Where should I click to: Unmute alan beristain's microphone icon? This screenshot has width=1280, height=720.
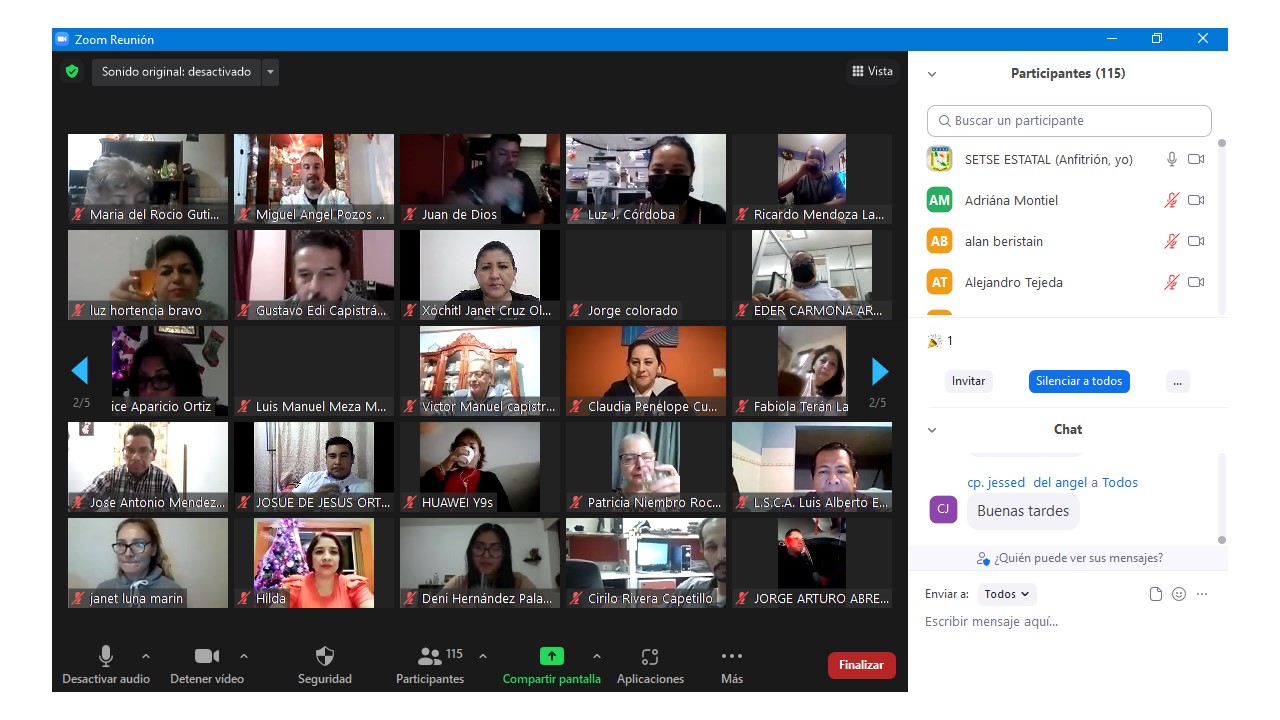point(1172,241)
